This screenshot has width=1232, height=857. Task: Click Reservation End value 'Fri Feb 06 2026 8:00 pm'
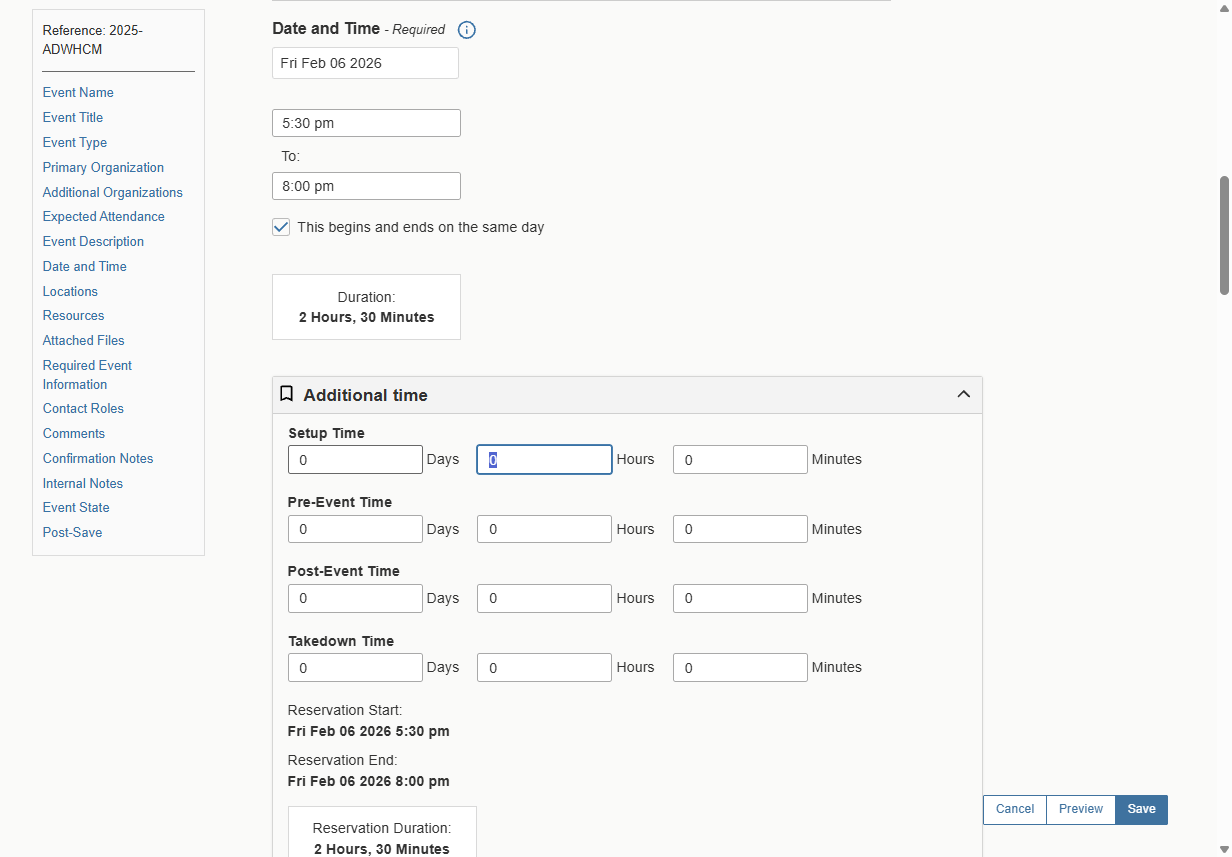(368, 781)
